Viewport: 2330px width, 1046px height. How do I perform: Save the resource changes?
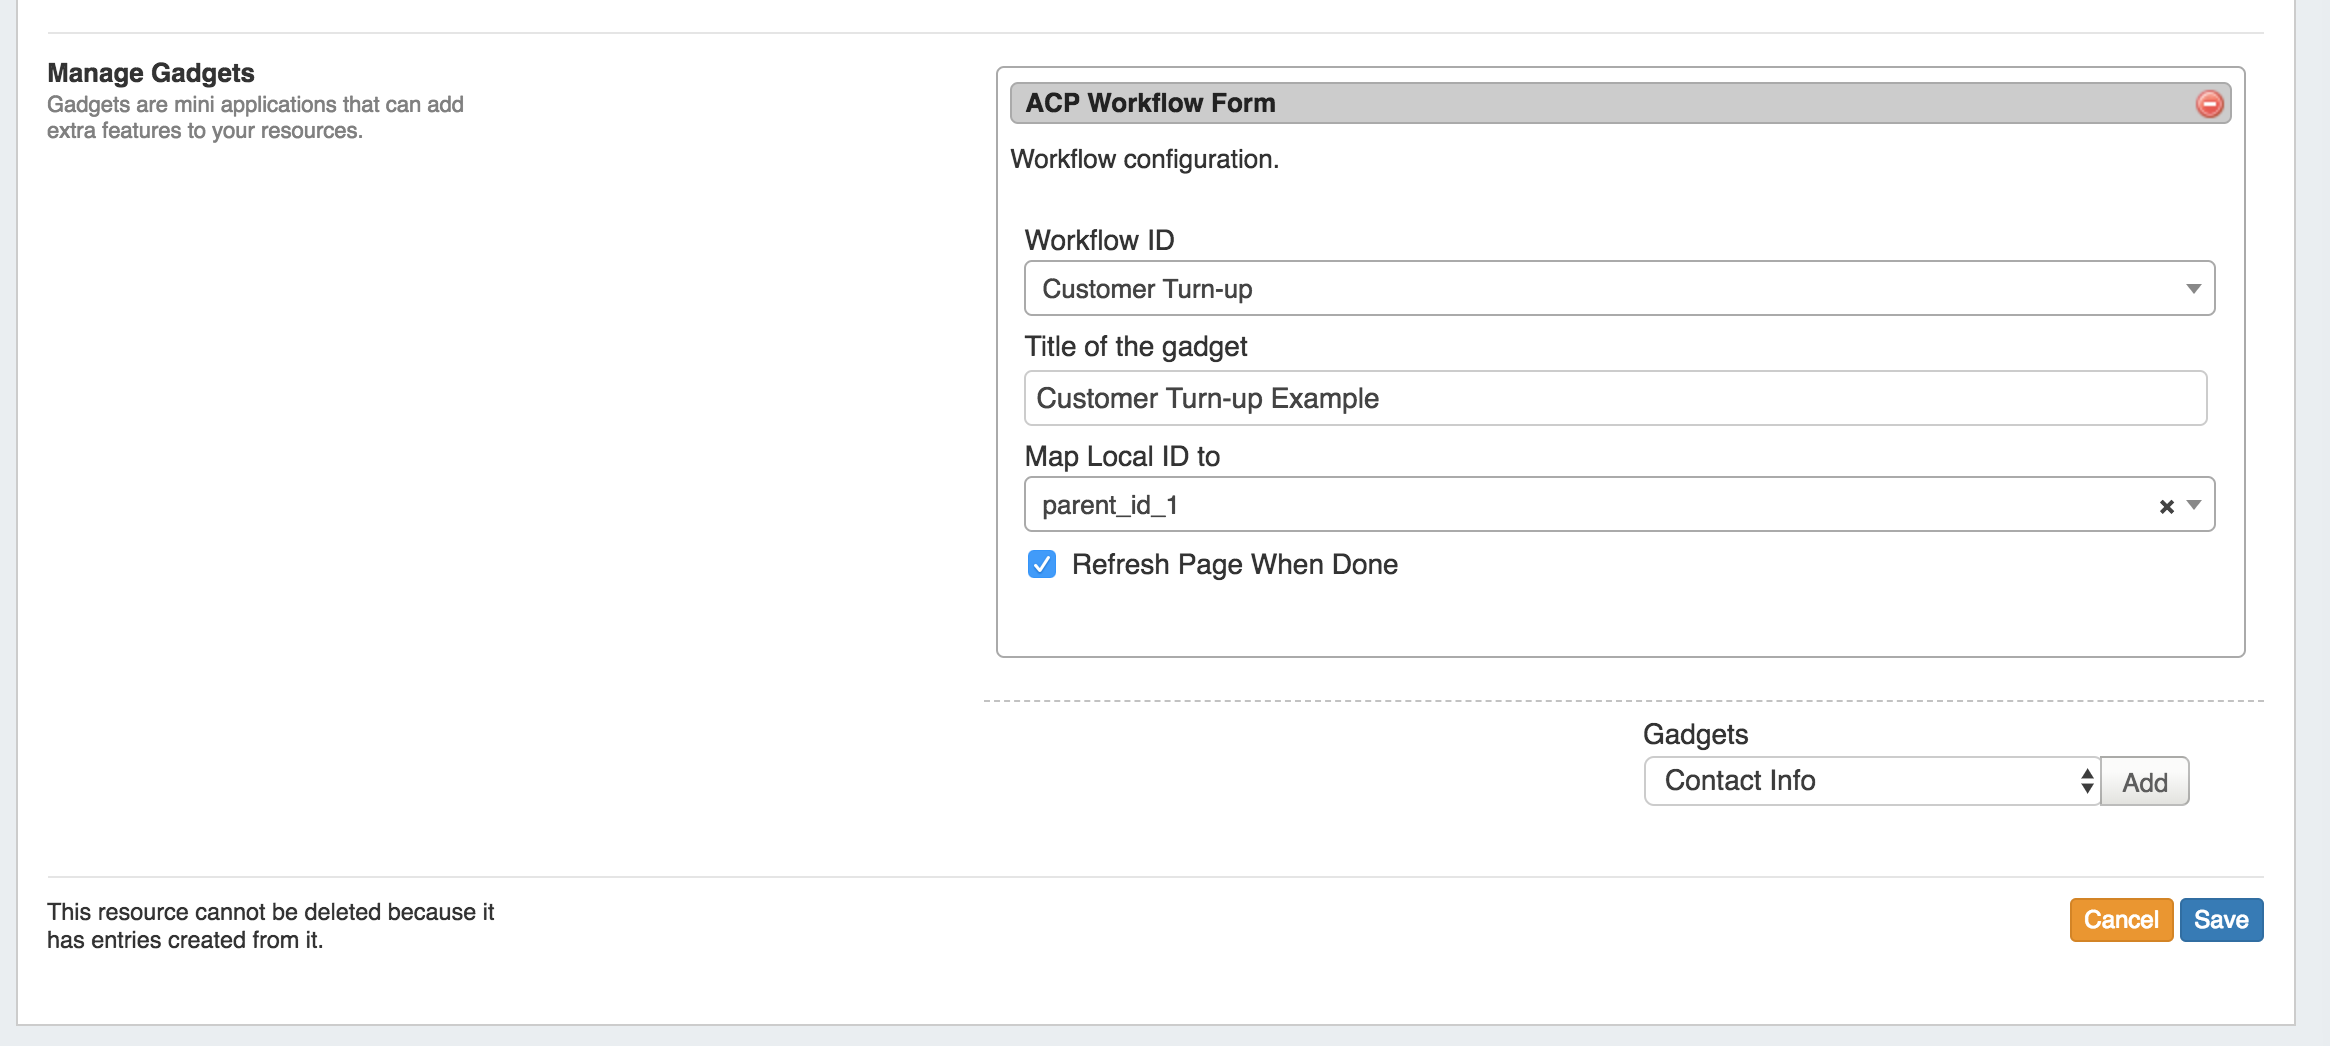[2221, 920]
